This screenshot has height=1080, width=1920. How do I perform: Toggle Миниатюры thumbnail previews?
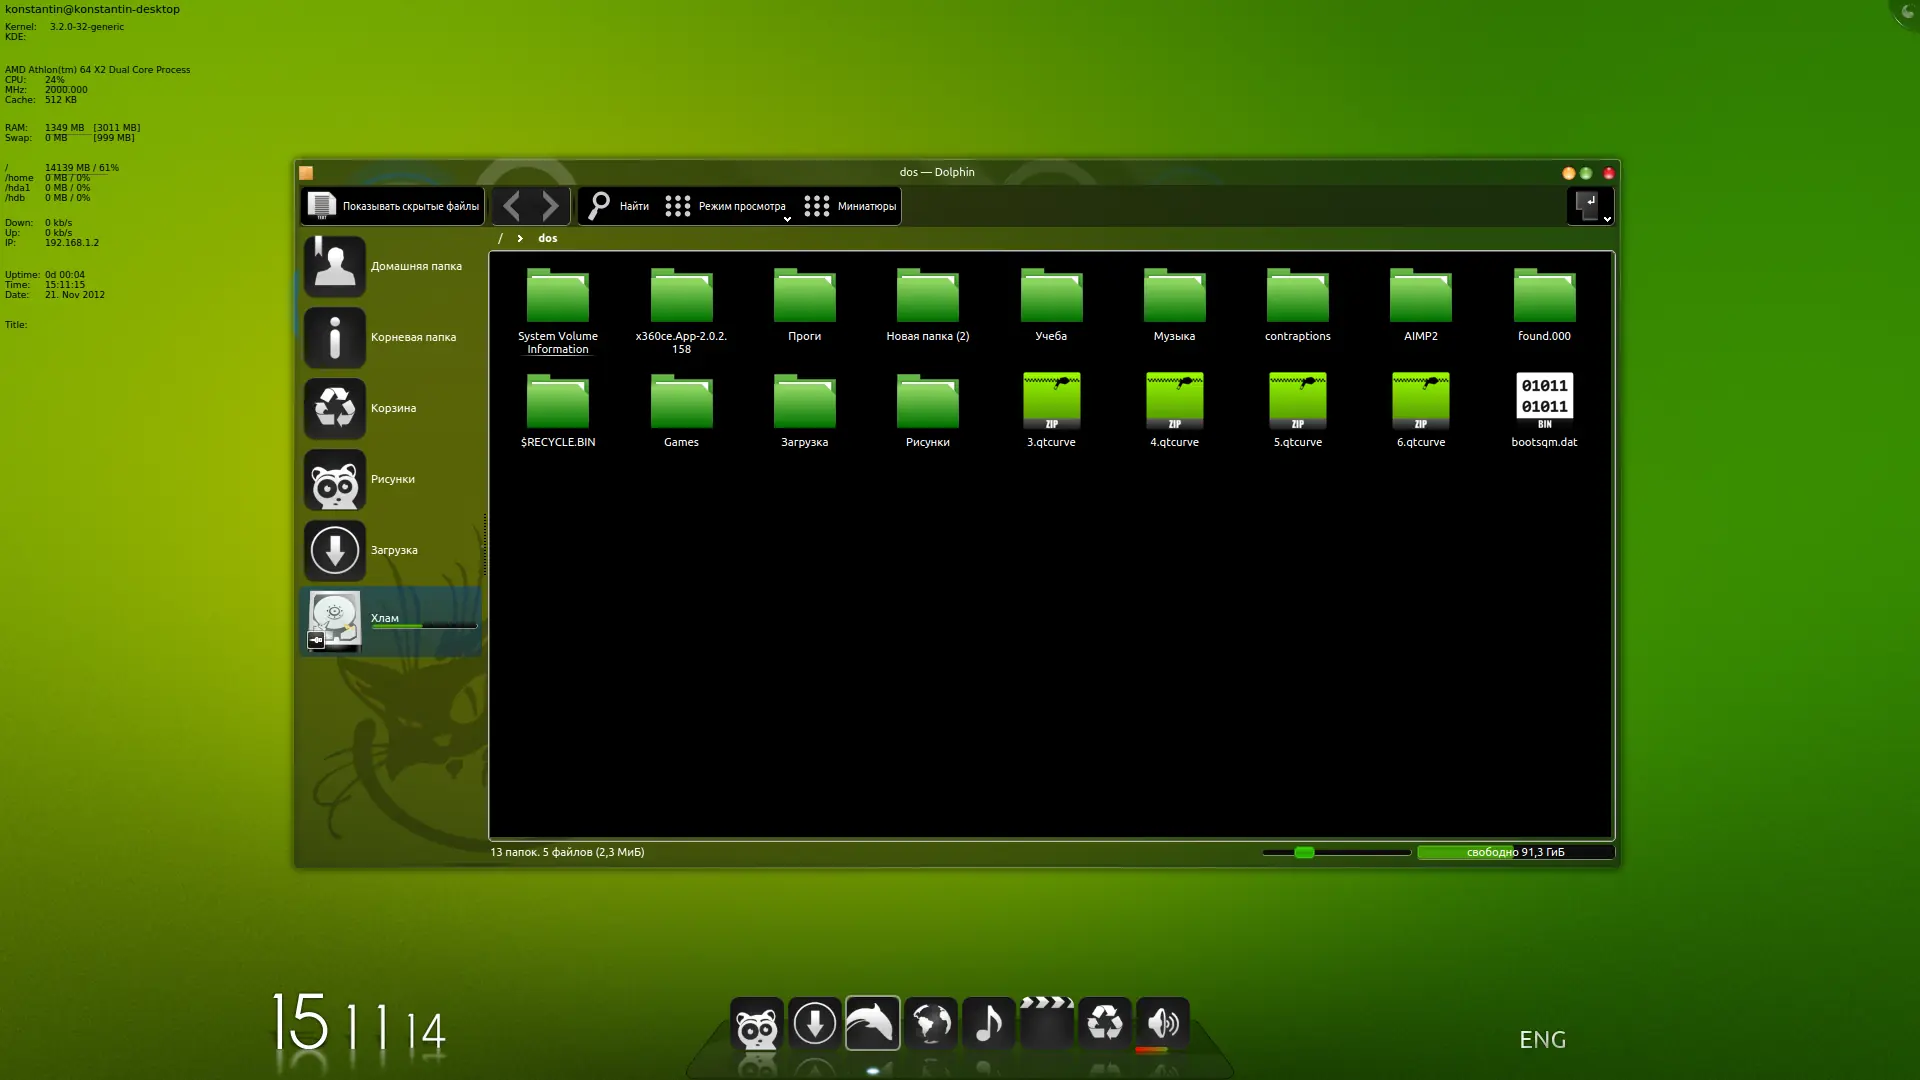pyautogui.click(x=850, y=206)
